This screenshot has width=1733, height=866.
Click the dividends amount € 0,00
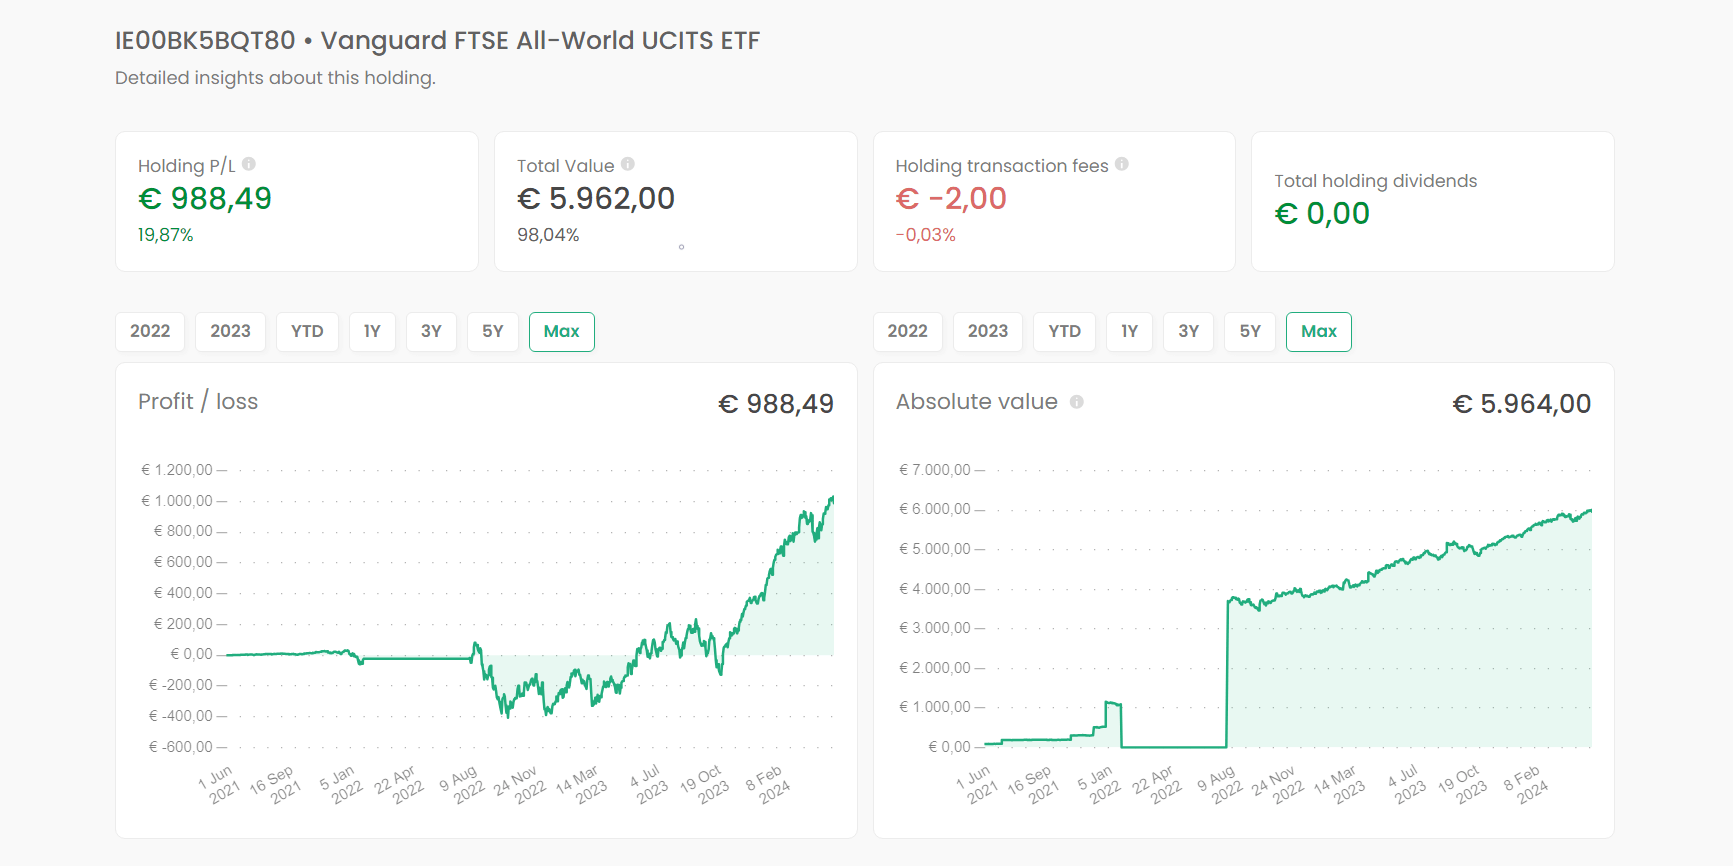pyautogui.click(x=1322, y=214)
